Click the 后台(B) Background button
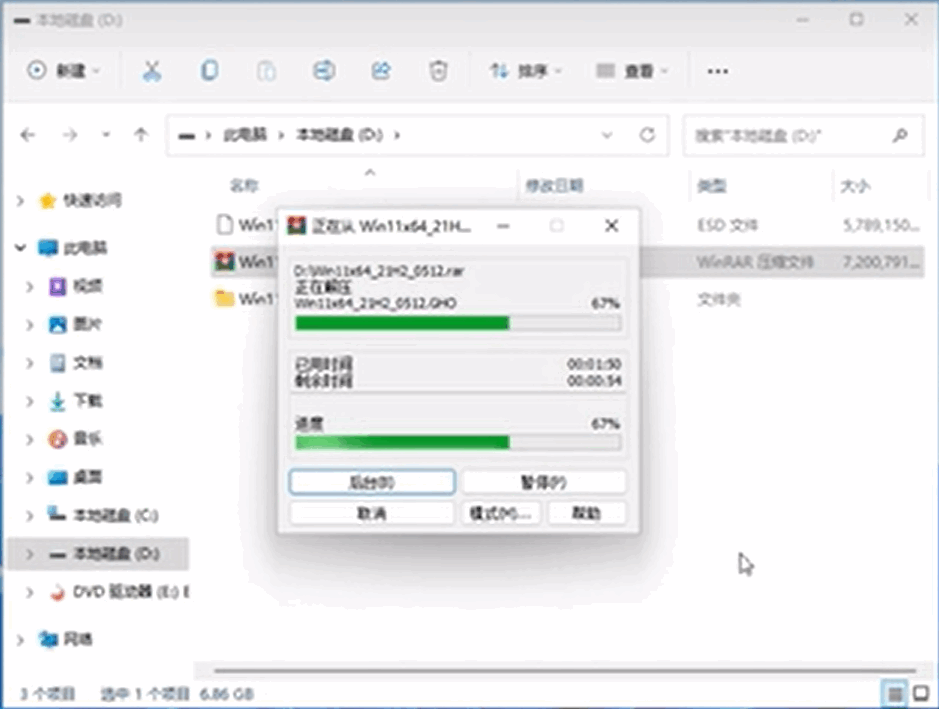Image resolution: width=939 pixels, height=709 pixels. [x=372, y=482]
